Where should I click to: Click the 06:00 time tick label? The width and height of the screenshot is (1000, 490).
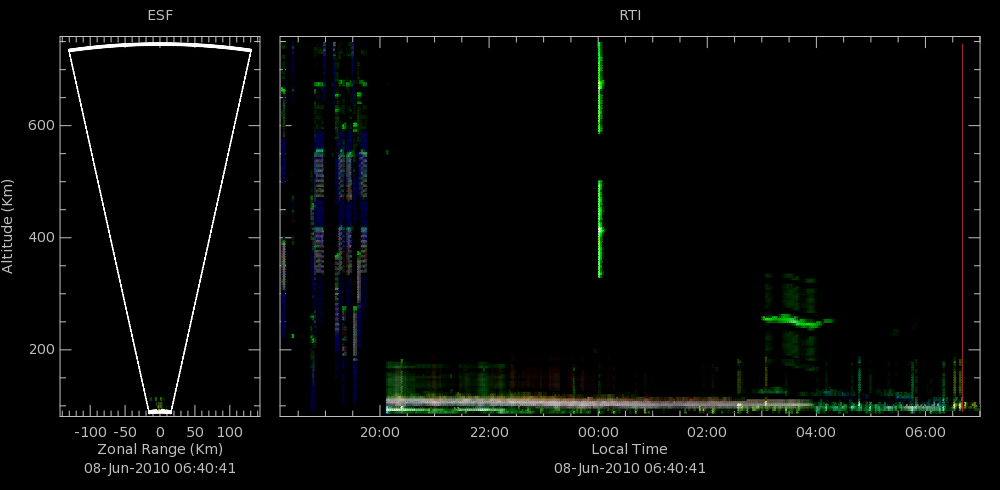tap(925, 432)
